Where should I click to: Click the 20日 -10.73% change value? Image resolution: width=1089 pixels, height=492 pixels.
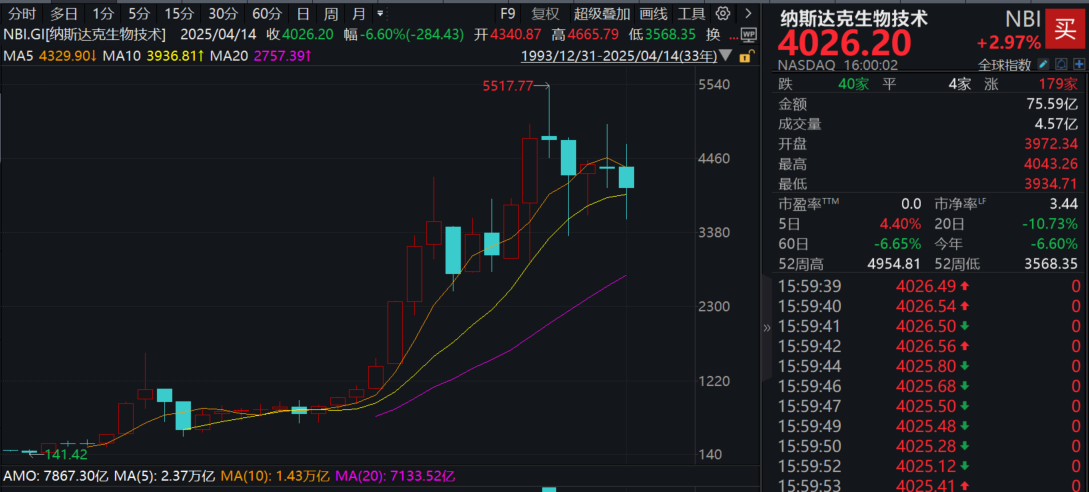pos(1052,224)
